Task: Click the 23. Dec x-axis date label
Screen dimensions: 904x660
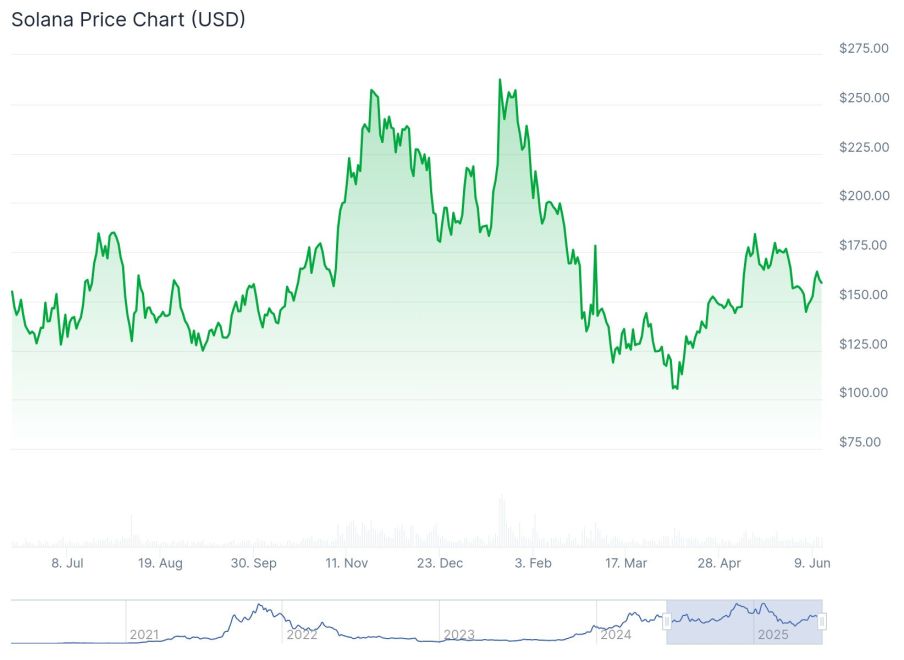Action: pos(440,564)
